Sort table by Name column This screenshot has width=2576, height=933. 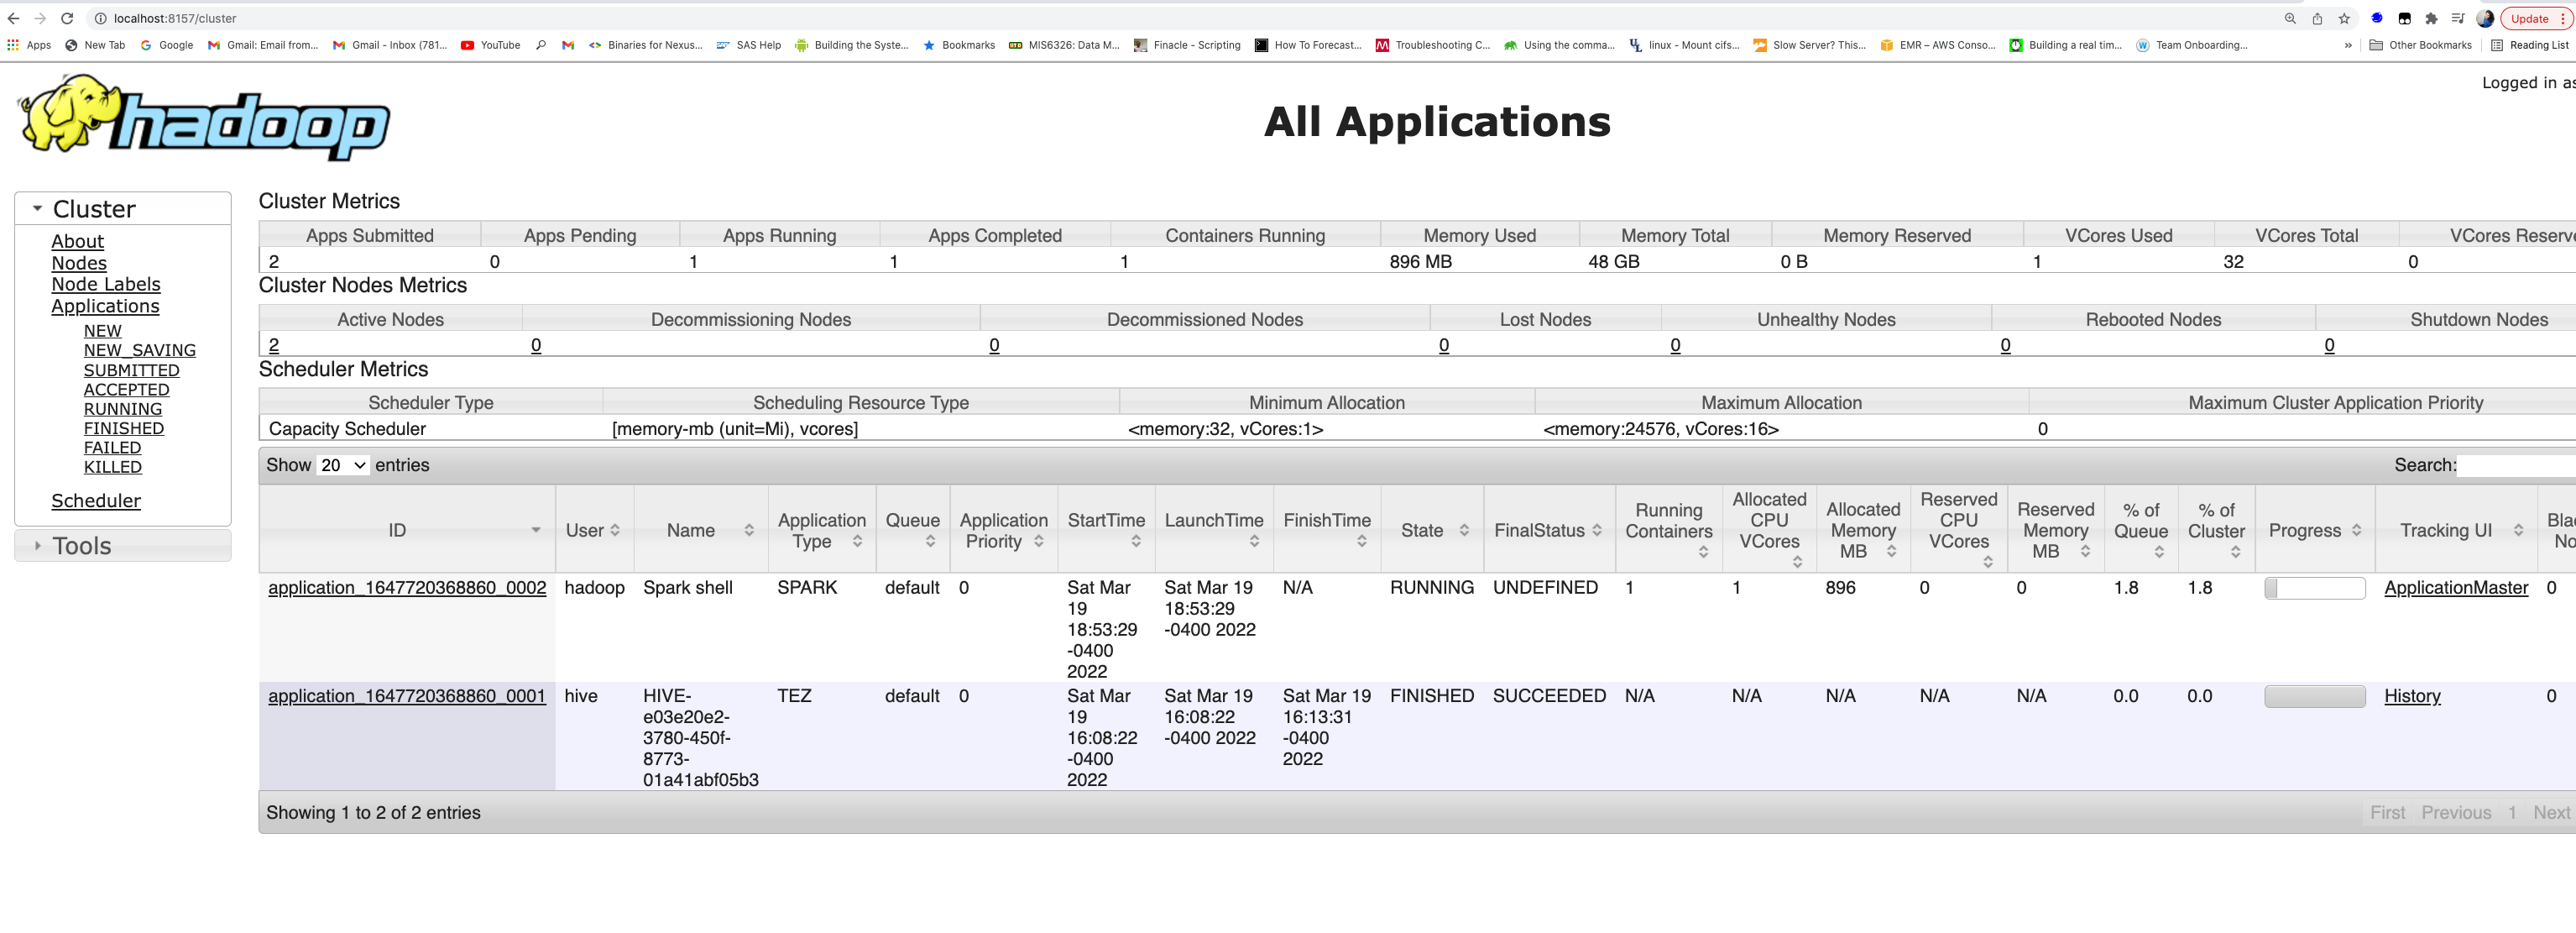(x=701, y=530)
